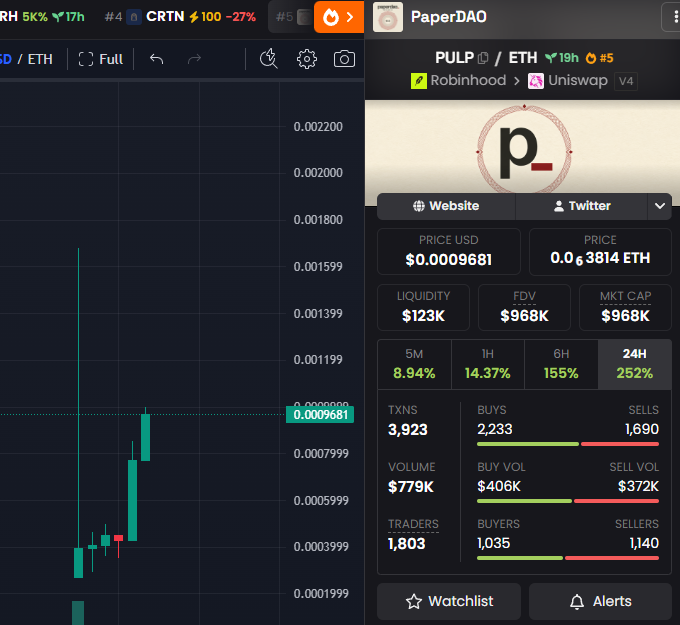This screenshot has height=625, width=680.
Task: Click the Robinhood chain icon
Action: tap(418, 81)
